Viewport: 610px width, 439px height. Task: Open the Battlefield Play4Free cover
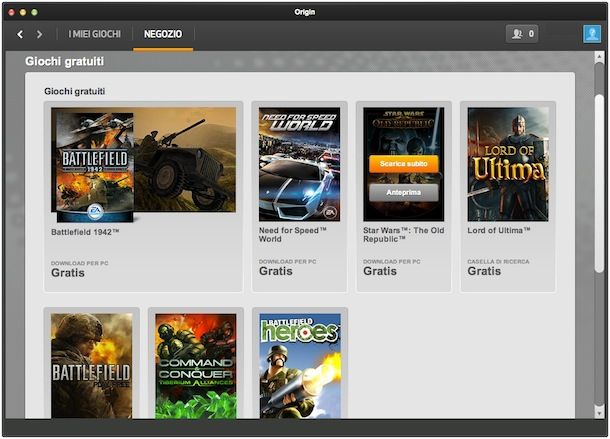pyautogui.click(x=91, y=366)
